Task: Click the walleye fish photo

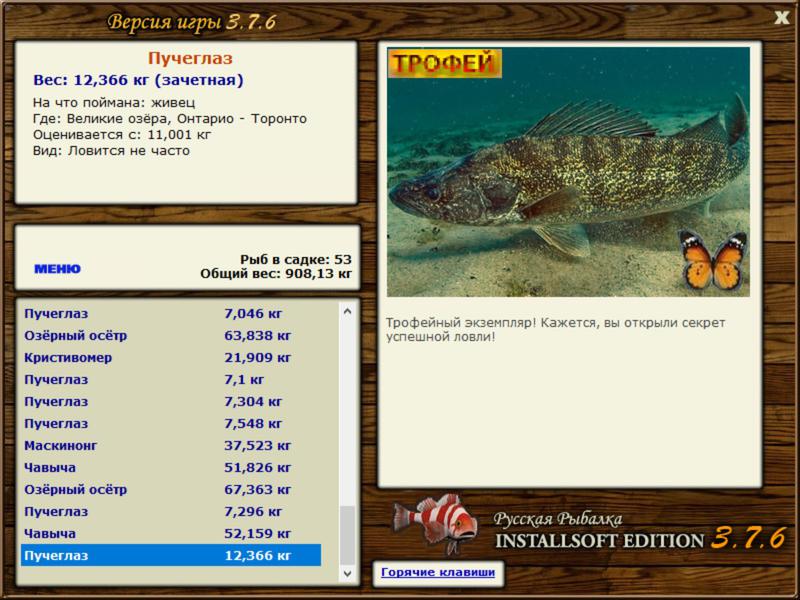Action: (x=568, y=172)
